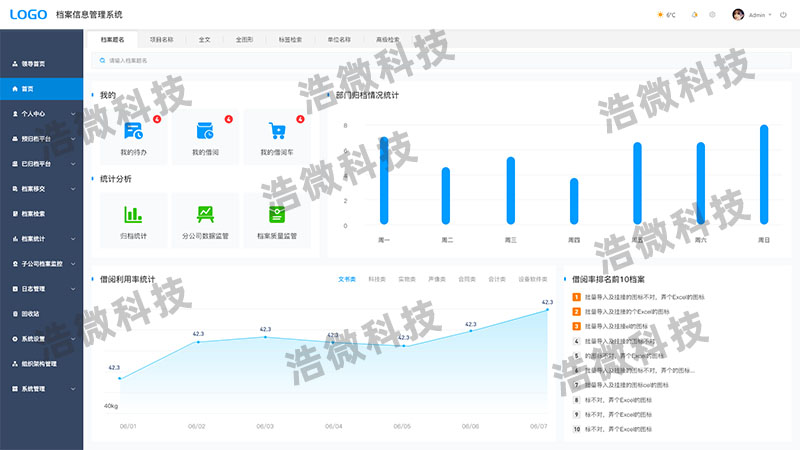The image size is (800, 450).
Task: Select the 会计类 chart filter
Action: tap(497, 279)
